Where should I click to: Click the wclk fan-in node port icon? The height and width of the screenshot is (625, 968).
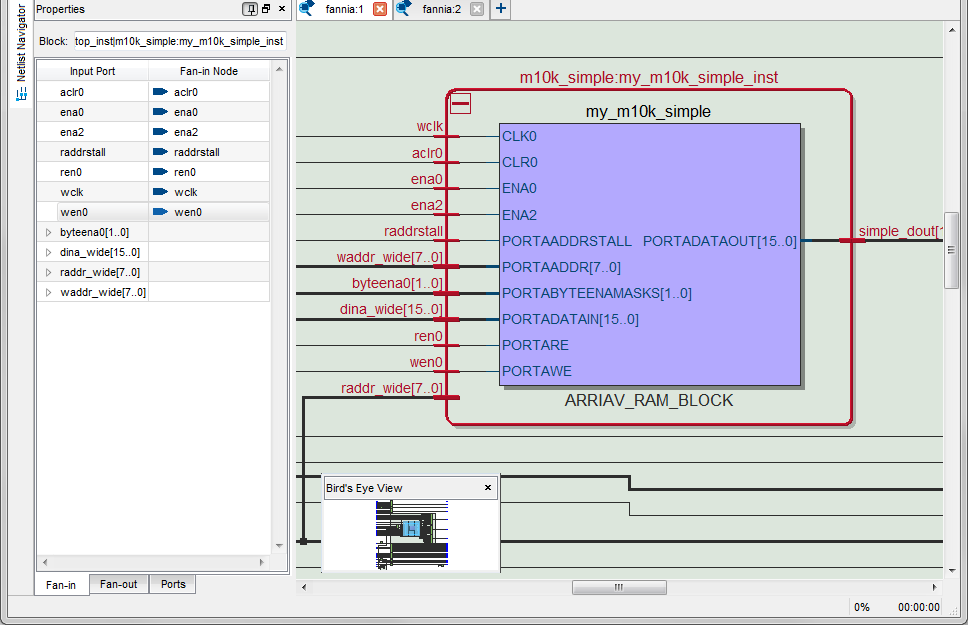click(160, 192)
